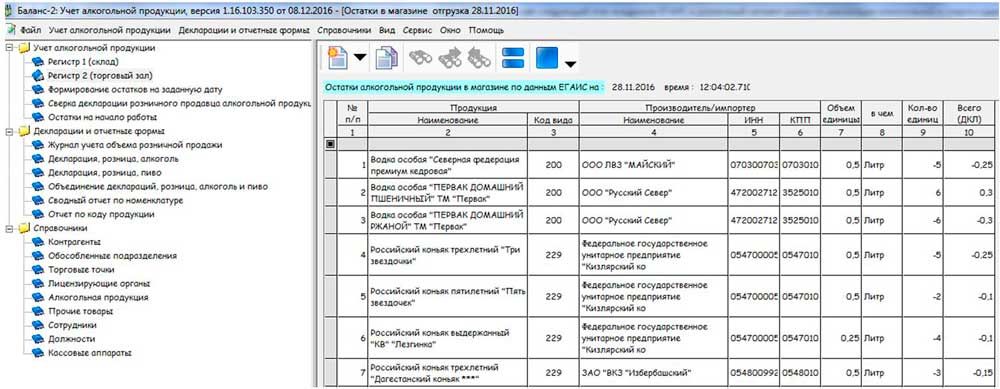Click the Кол-во единиц column header
Screen dimensions: 1000x389
tap(924, 114)
